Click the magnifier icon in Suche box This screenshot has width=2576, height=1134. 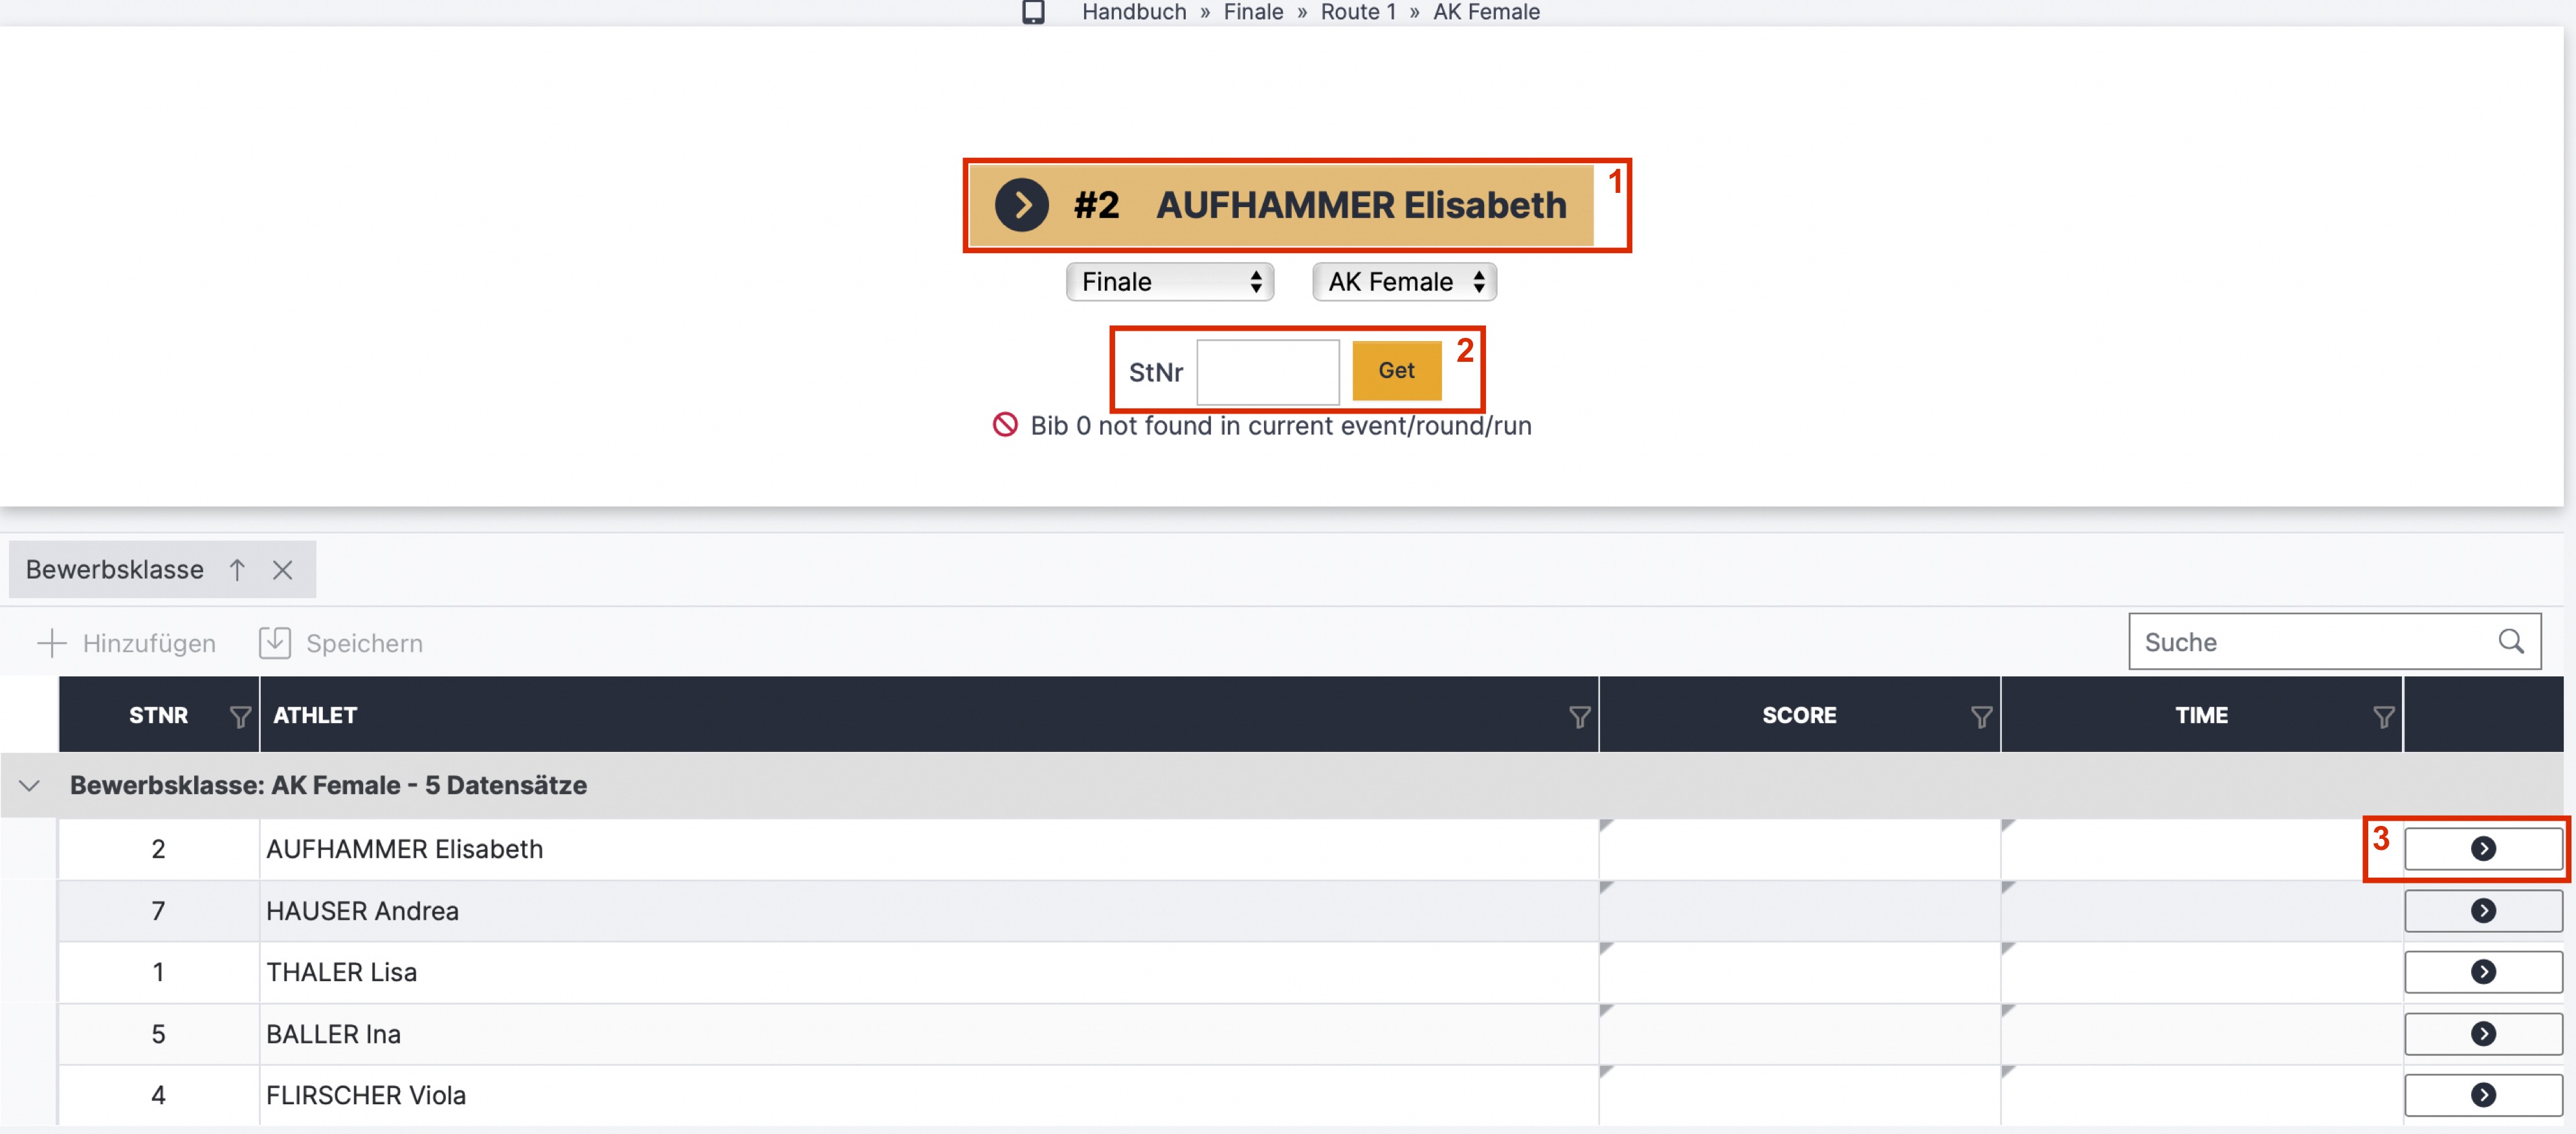pyautogui.click(x=2510, y=641)
